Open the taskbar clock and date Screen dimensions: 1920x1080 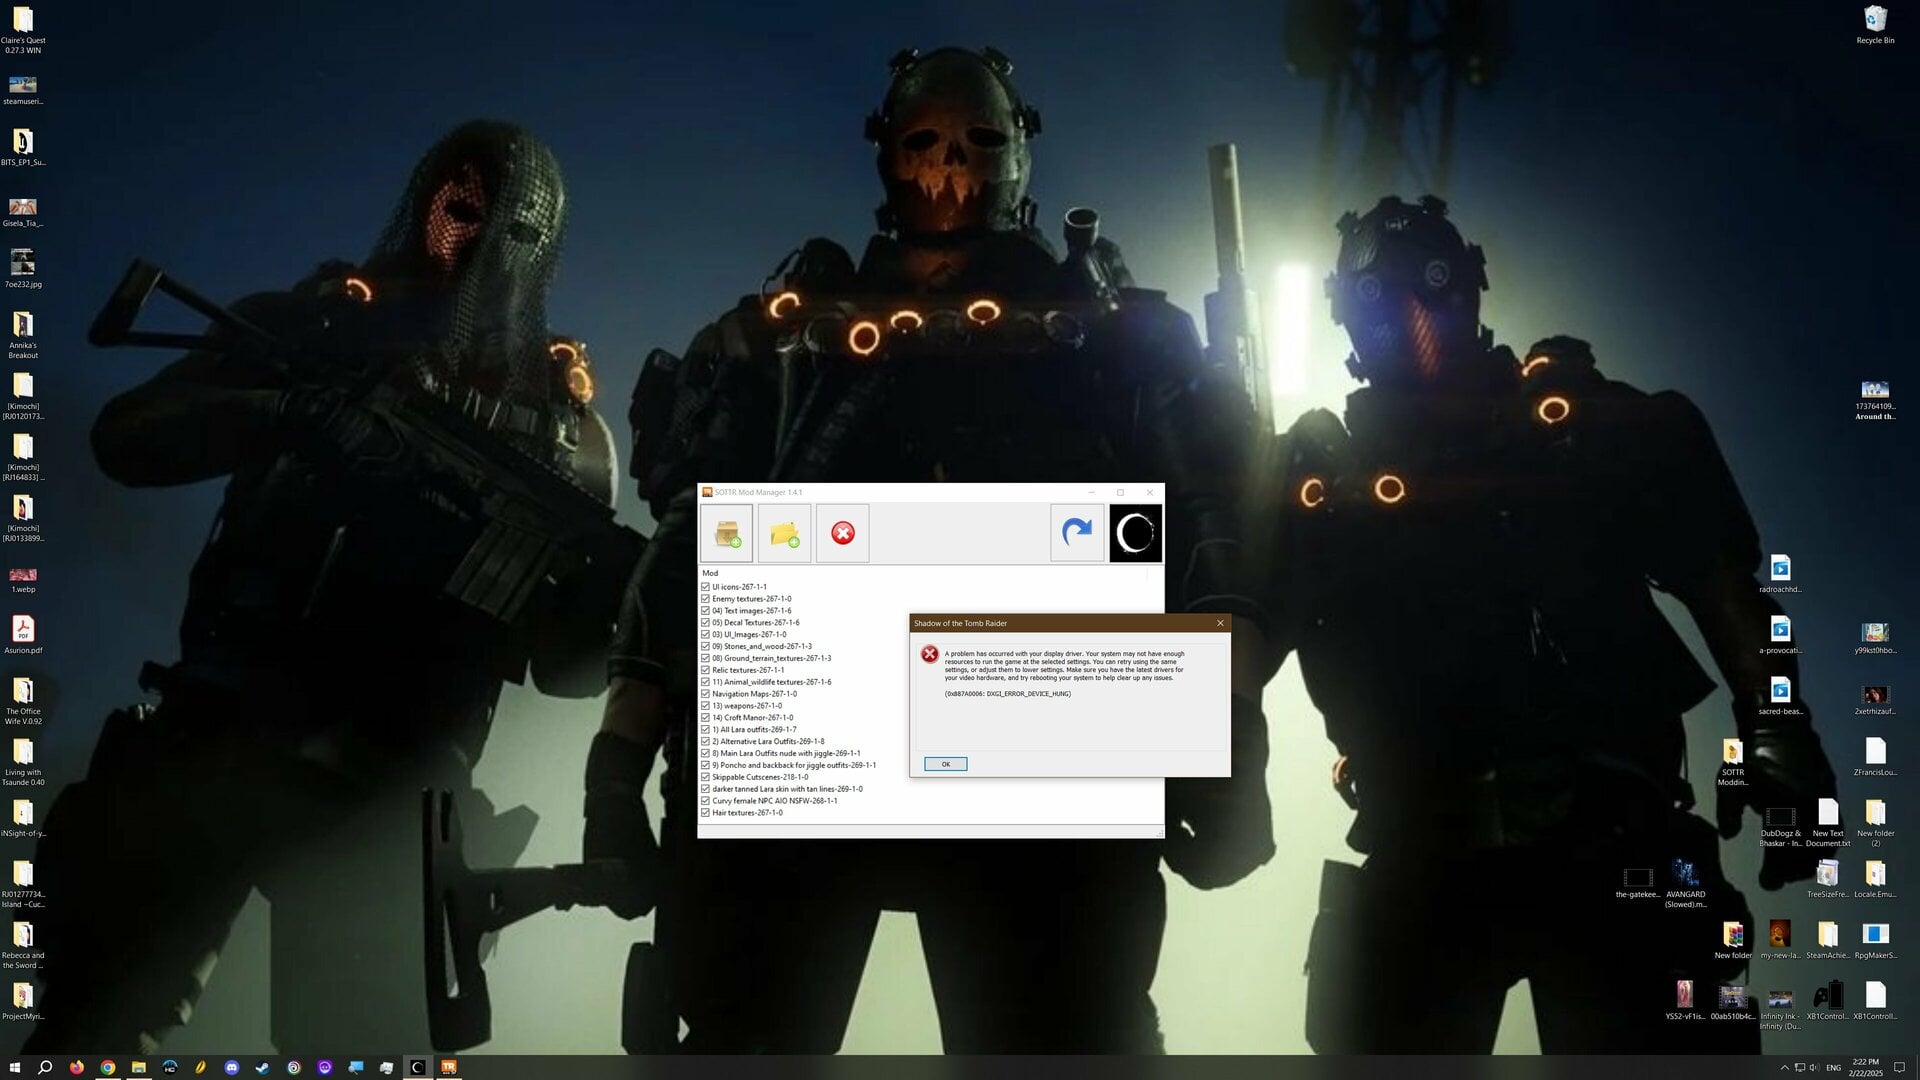tap(1865, 1067)
